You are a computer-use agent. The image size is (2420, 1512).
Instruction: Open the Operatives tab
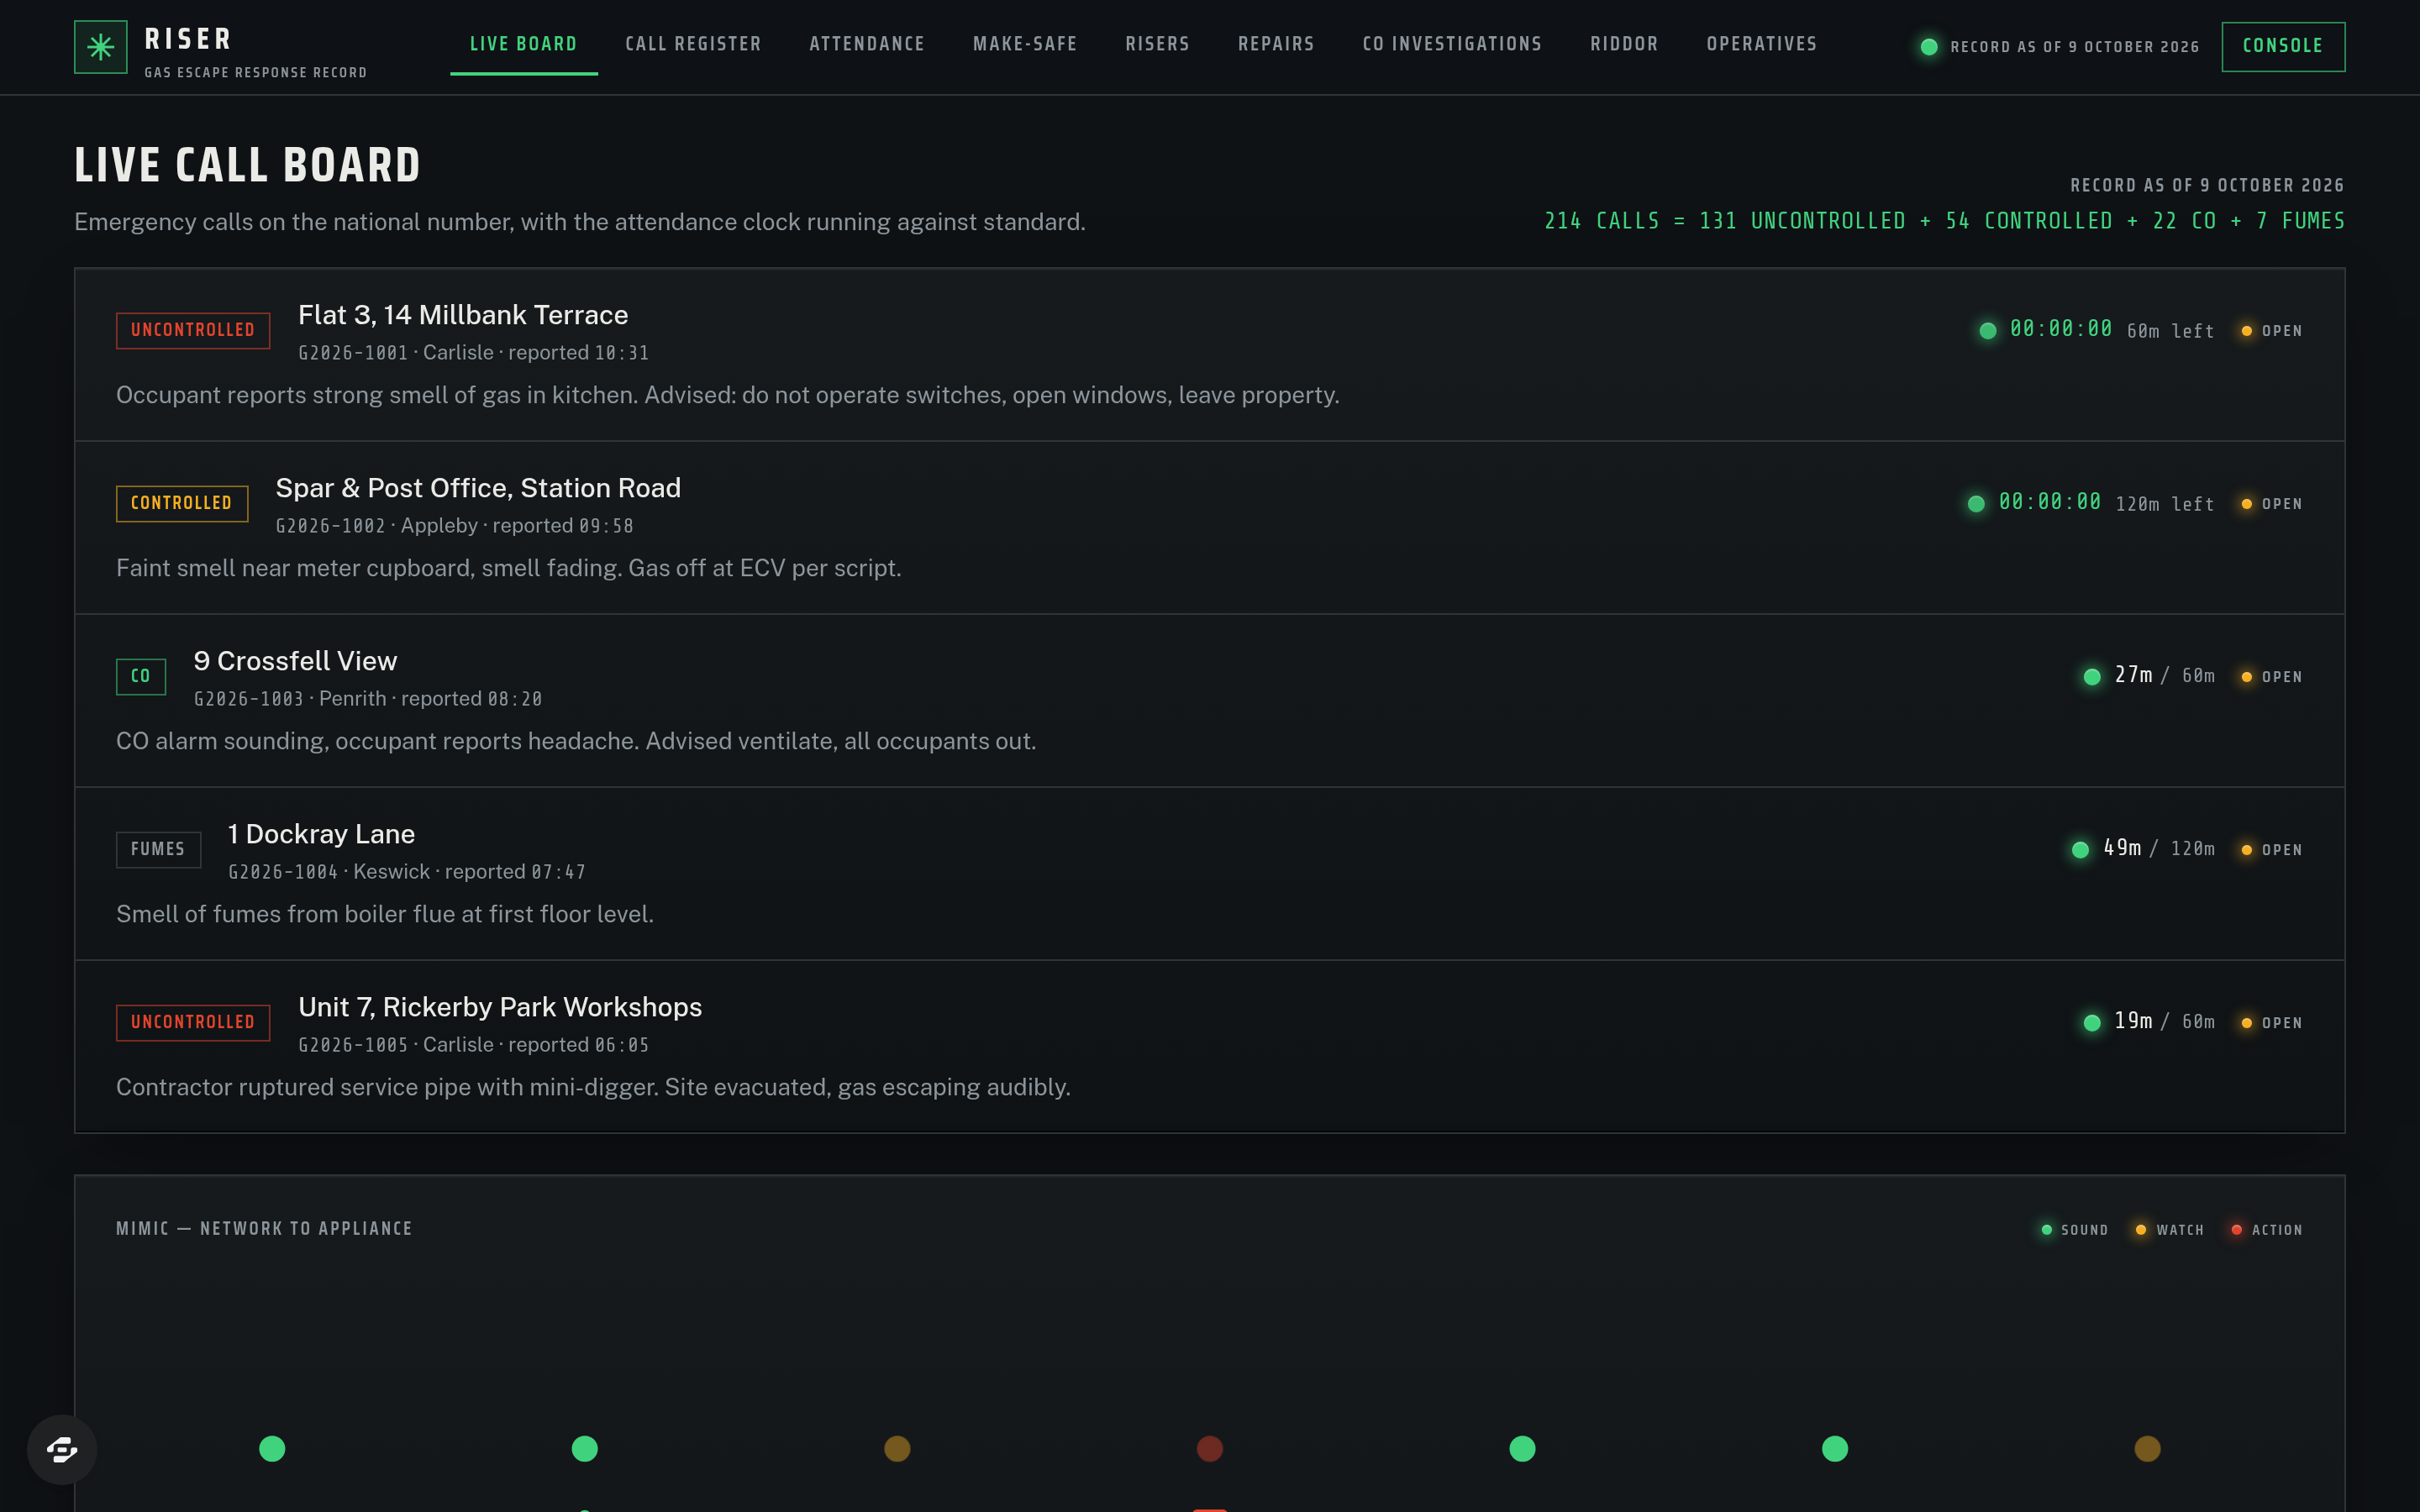[1762, 44]
